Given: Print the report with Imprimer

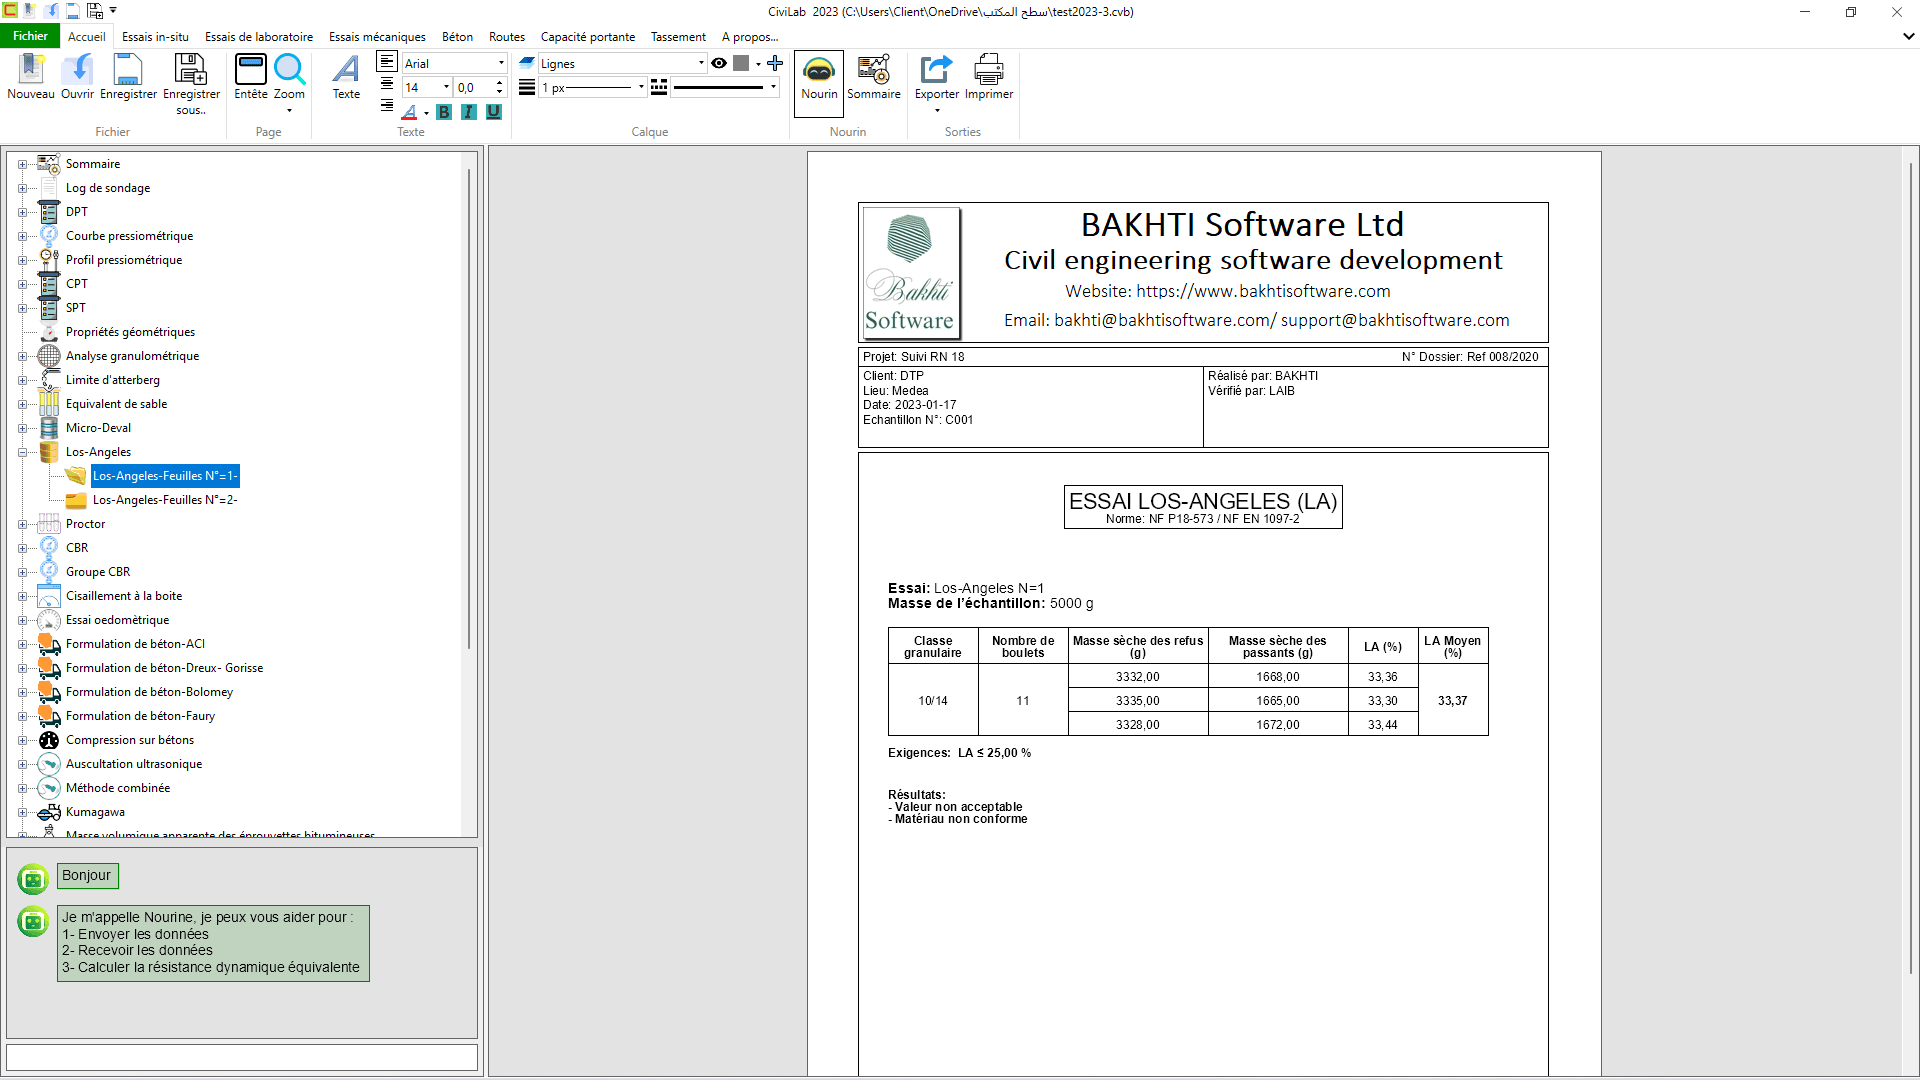Looking at the screenshot, I should [989, 77].
